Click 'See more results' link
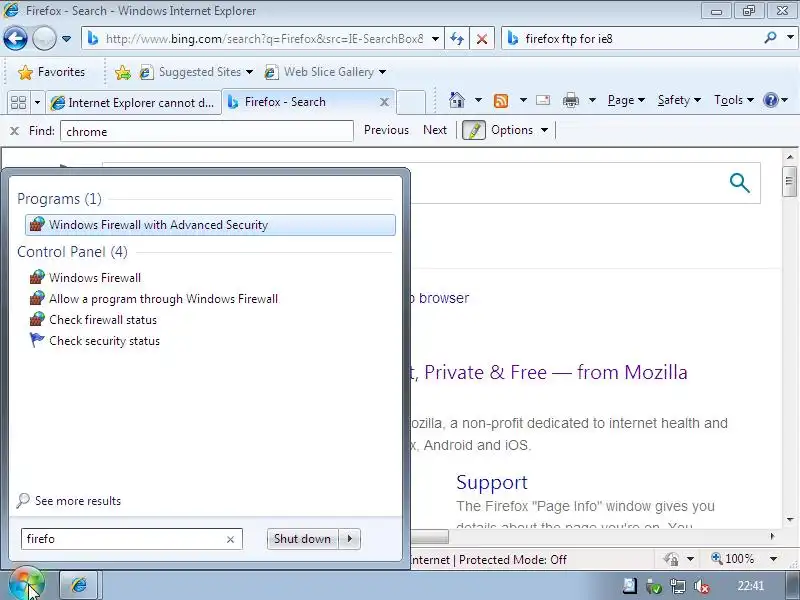The height and width of the screenshot is (600, 800). click(78, 501)
